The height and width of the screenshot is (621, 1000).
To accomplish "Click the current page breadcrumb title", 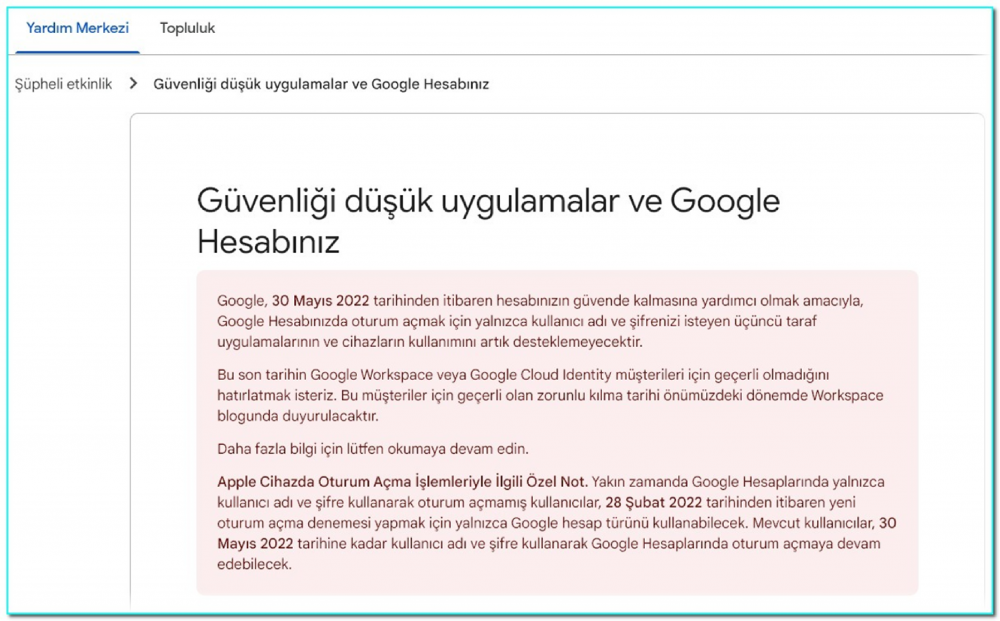I will coord(320,84).
